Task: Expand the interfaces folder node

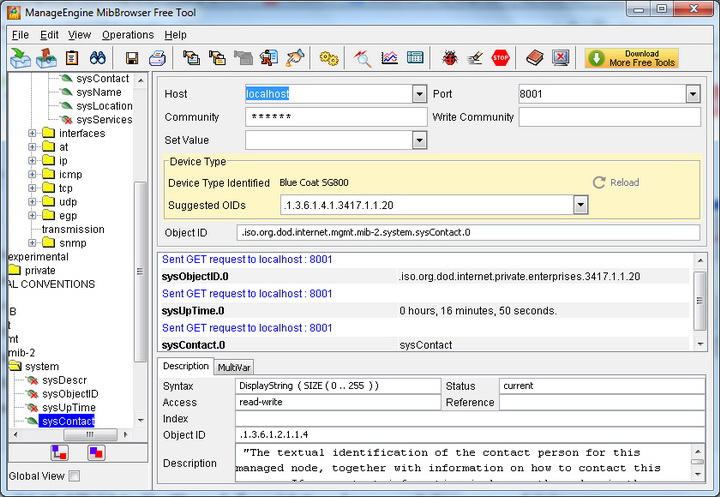Action: coord(32,133)
